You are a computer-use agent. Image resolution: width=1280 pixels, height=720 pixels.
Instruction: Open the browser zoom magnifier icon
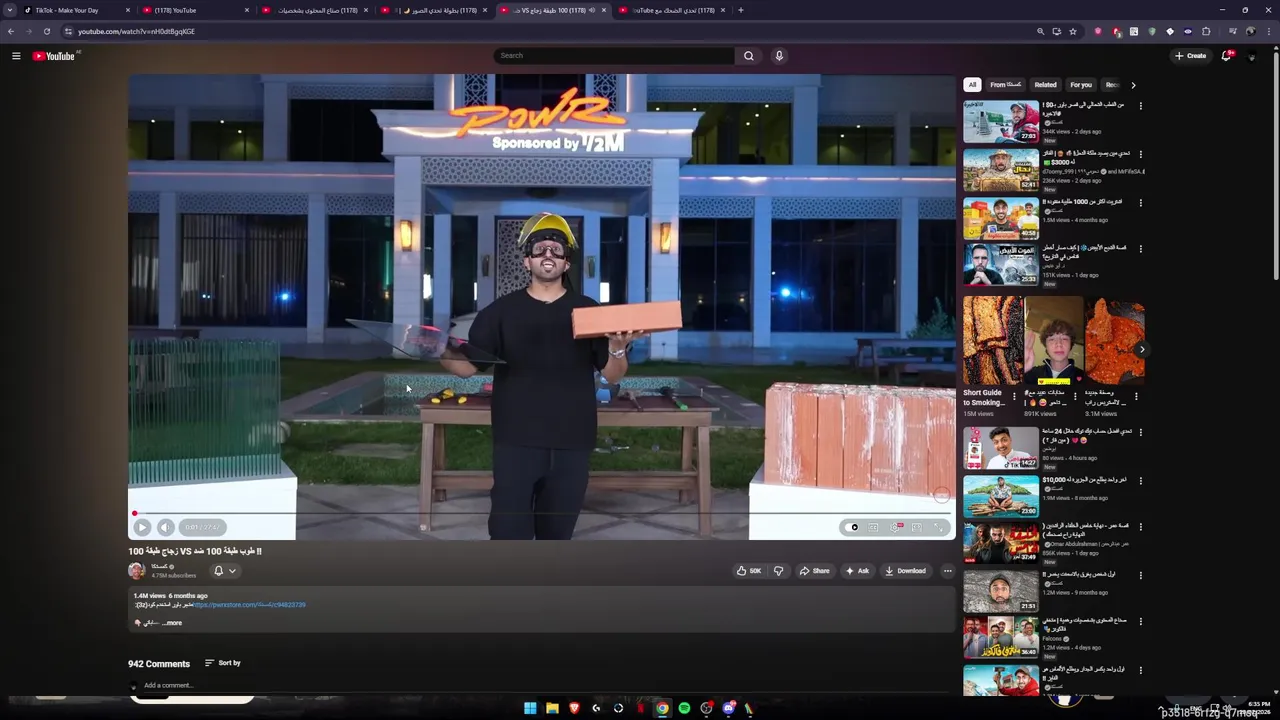[1041, 31]
